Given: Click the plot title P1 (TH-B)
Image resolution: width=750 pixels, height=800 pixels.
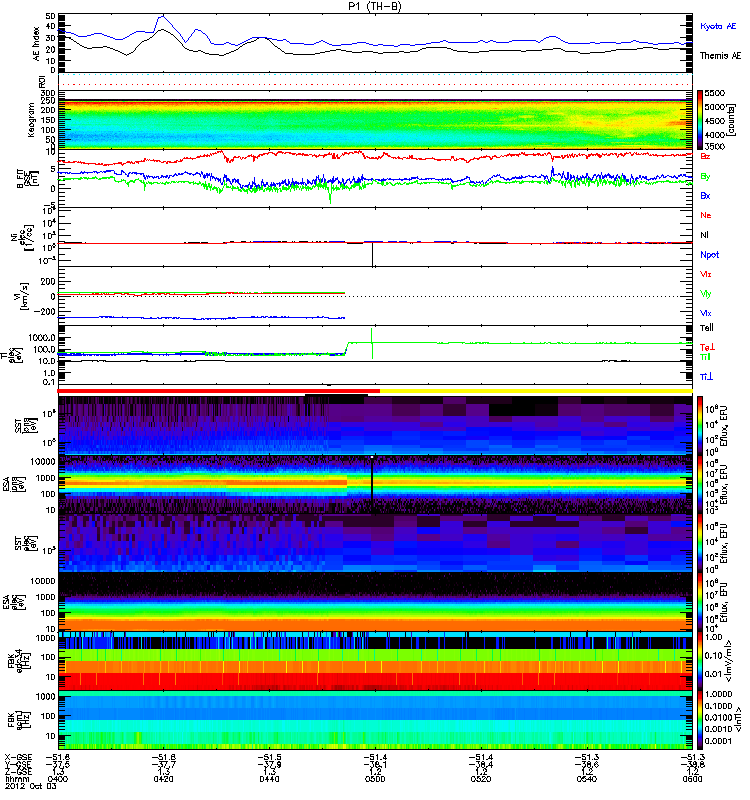Looking at the screenshot, I should click(x=375, y=6).
